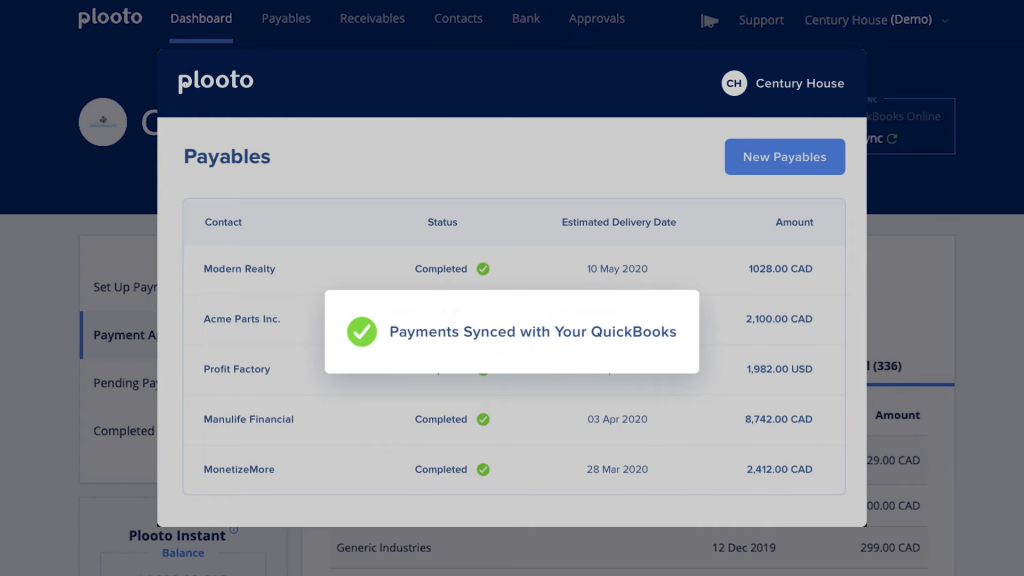Click the large green sync success checkmark
The height and width of the screenshot is (576, 1024).
[x=362, y=332]
